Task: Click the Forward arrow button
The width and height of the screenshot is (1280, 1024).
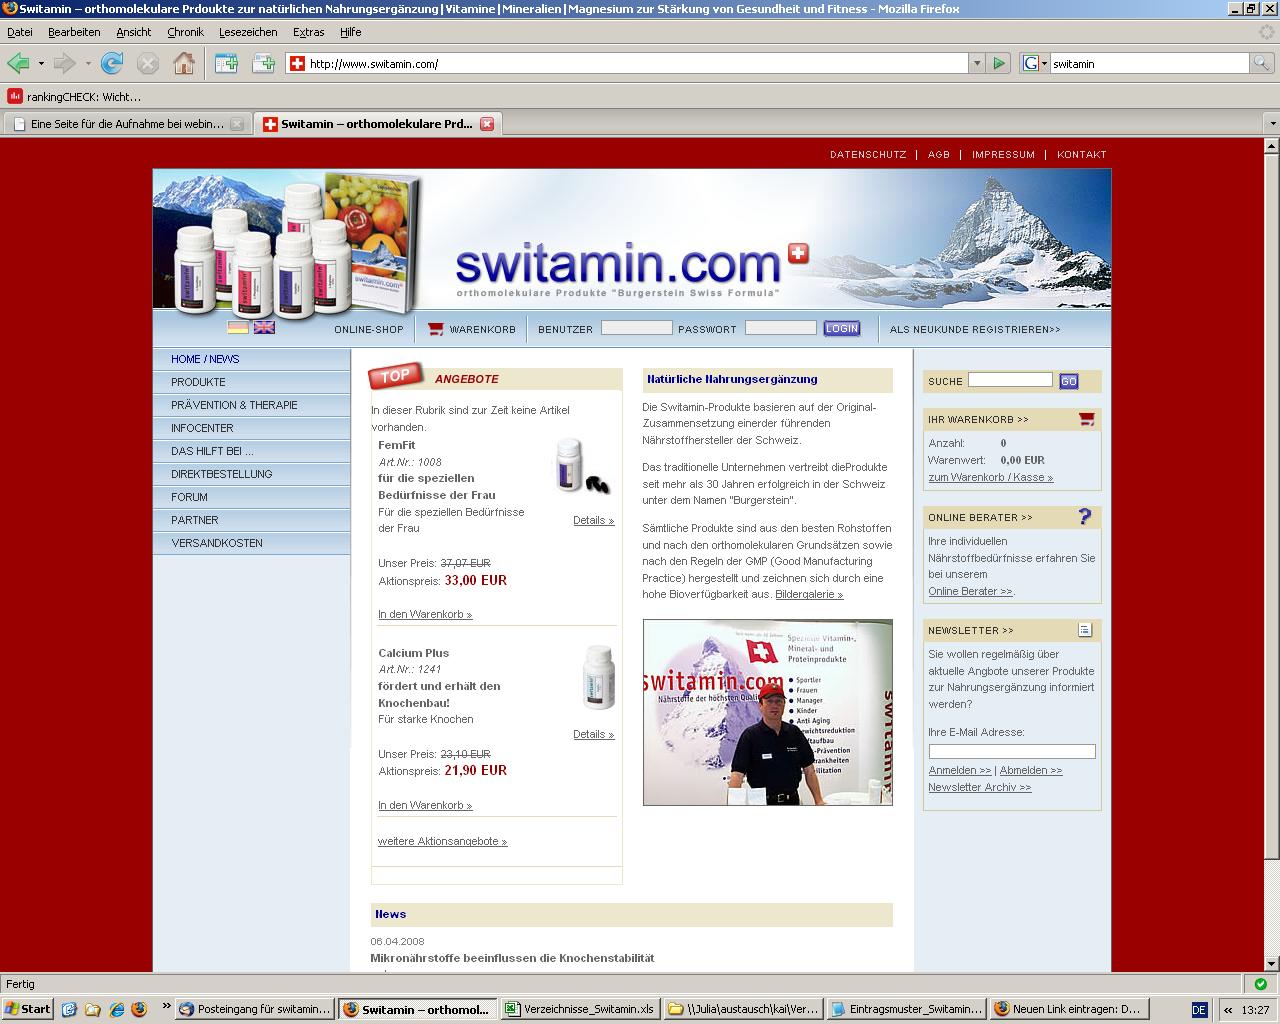Action: (64, 63)
